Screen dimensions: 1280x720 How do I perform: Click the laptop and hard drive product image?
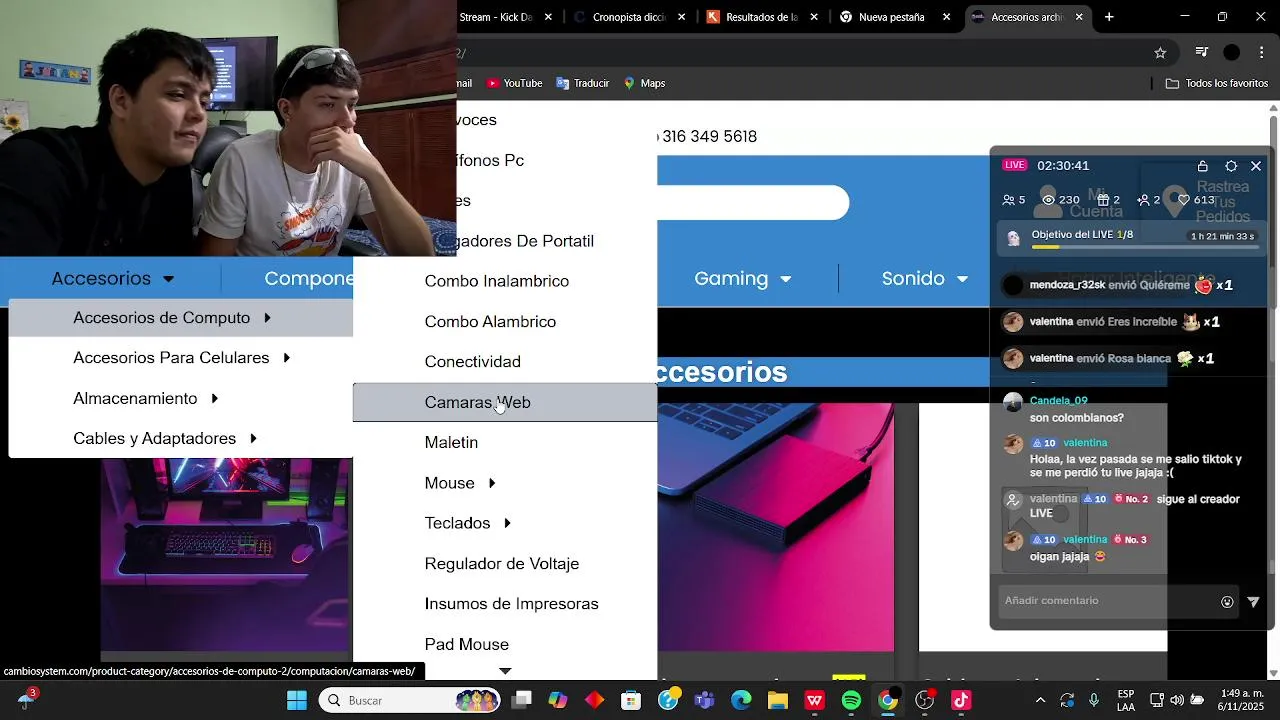pyautogui.click(x=776, y=527)
